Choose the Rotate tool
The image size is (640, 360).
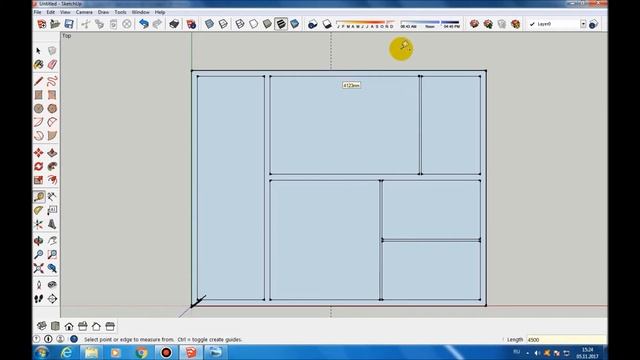pos(38,166)
